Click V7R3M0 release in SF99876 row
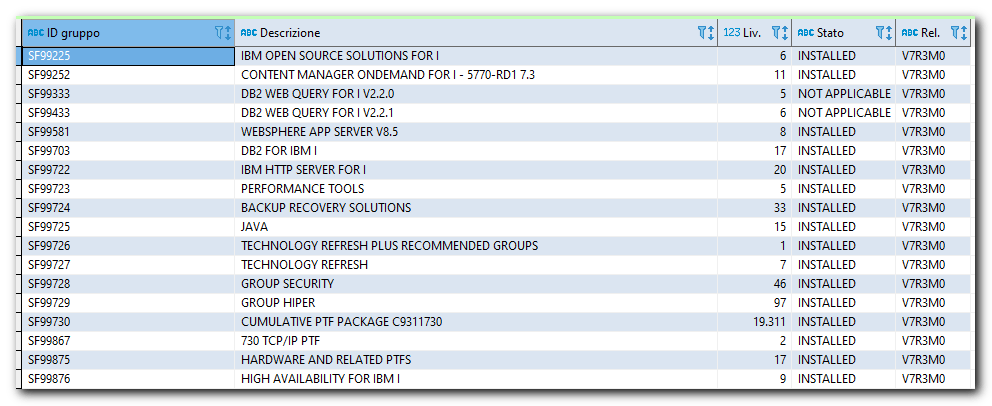This screenshot has height=406, width=992. (x=933, y=378)
